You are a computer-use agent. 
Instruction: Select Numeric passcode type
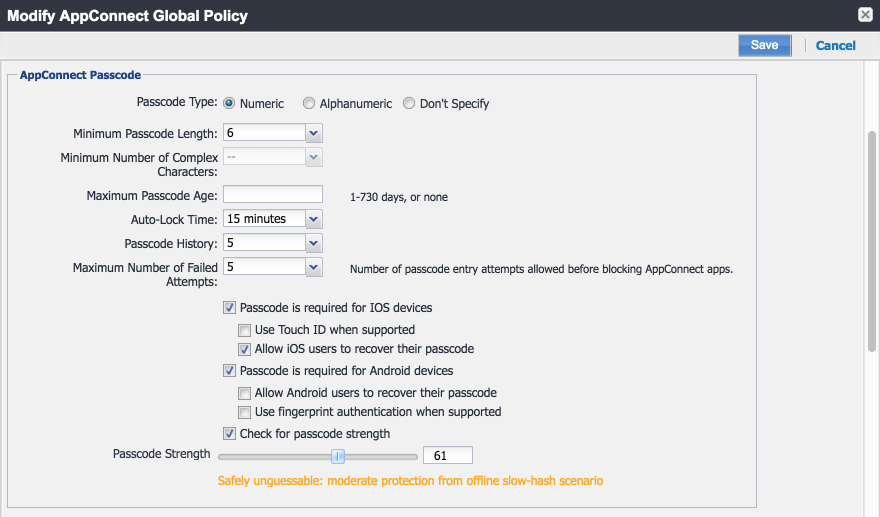tap(229, 103)
